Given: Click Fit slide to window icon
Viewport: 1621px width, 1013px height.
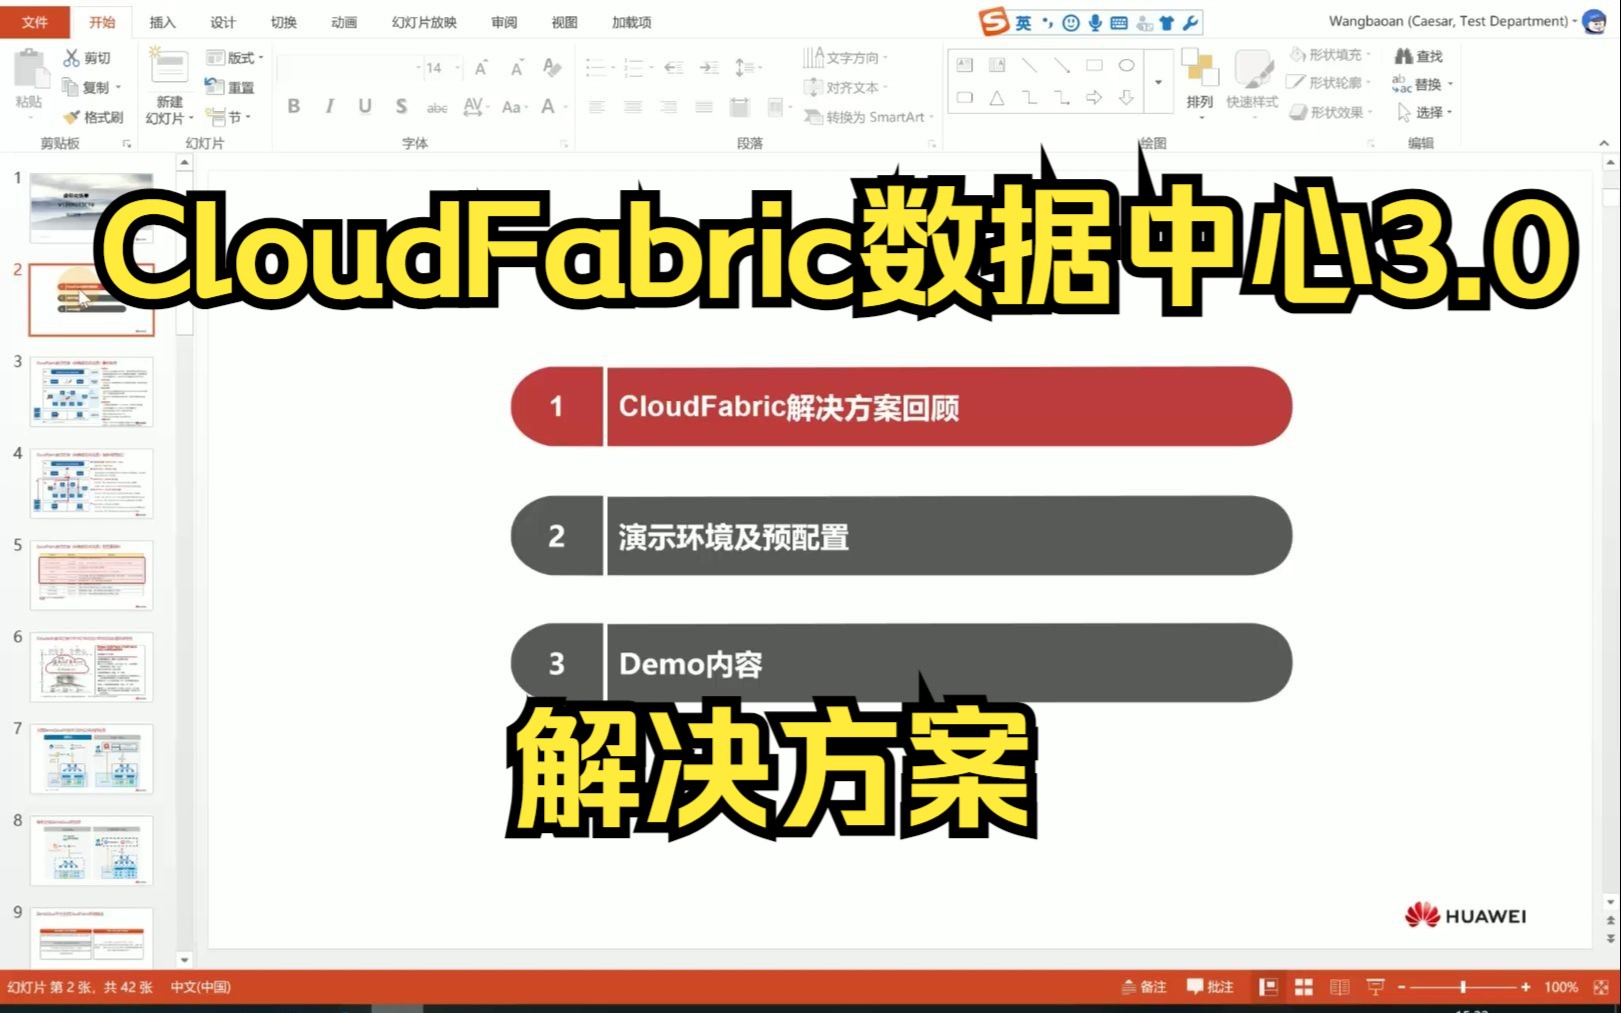Looking at the screenshot, I should click(1601, 987).
